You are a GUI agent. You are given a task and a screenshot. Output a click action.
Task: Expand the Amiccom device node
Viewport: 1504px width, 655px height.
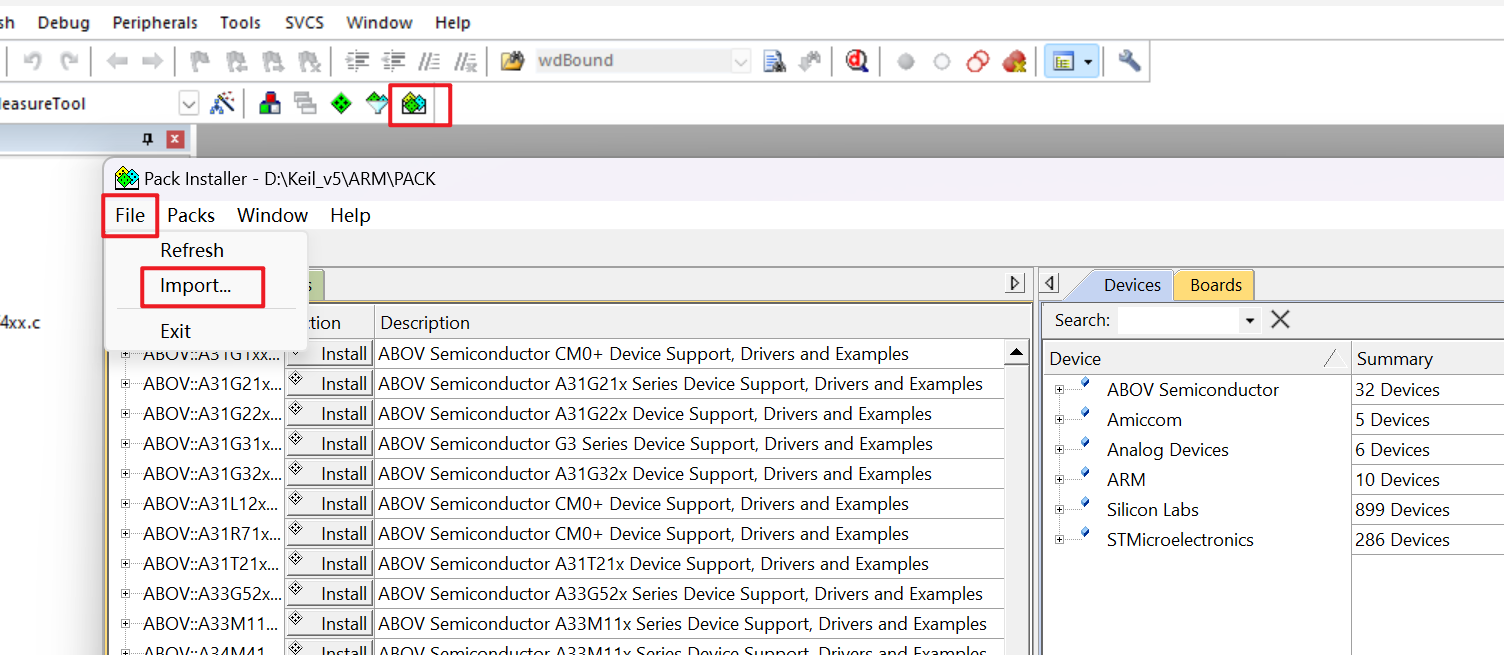[1059, 420]
